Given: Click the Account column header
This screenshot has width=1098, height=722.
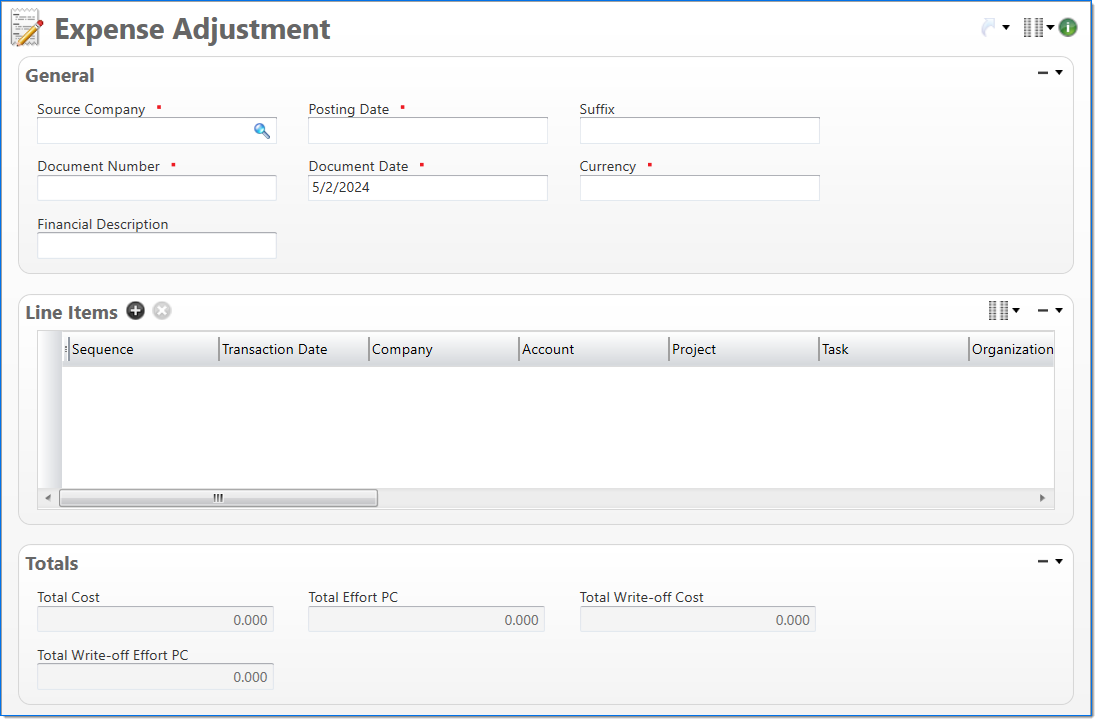Looking at the screenshot, I should [x=592, y=349].
